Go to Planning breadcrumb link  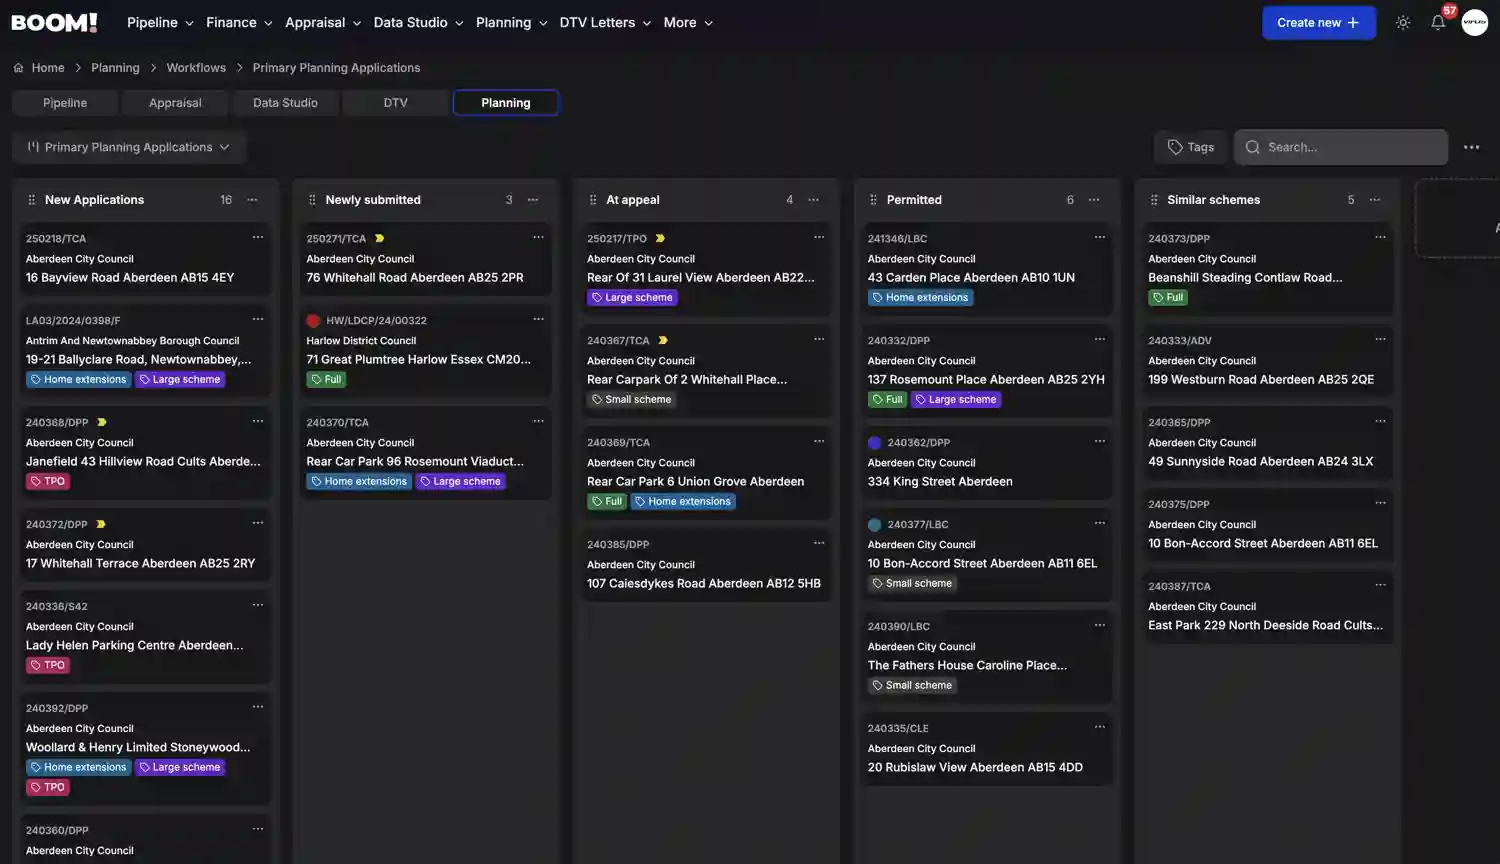pyautogui.click(x=115, y=68)
